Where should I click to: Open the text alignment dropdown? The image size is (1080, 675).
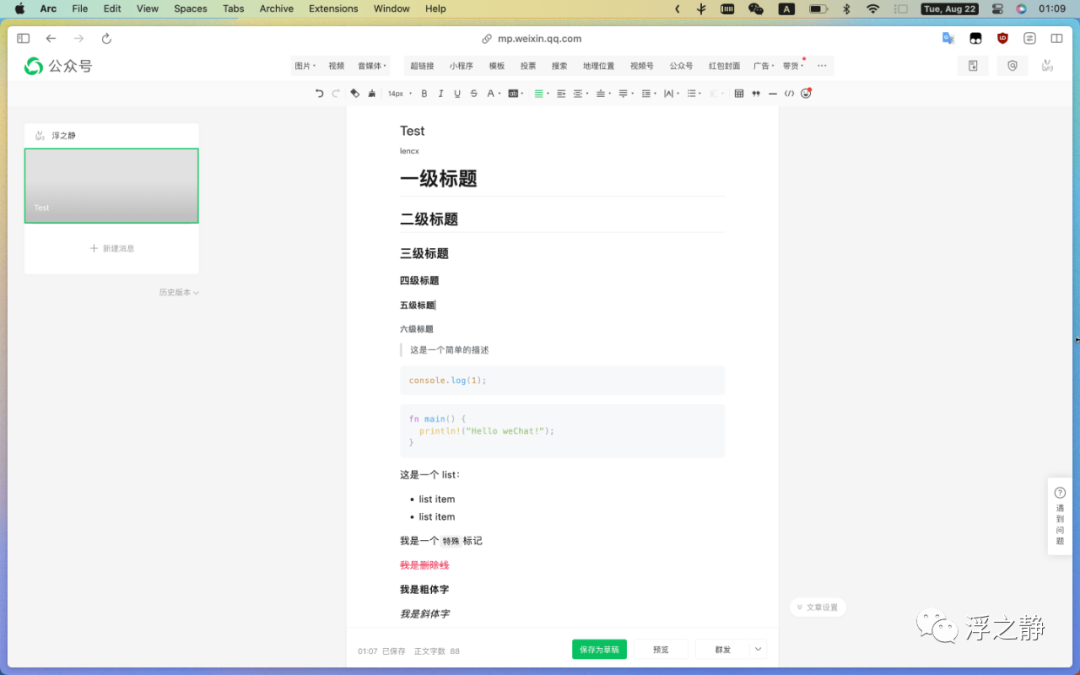coord(541,94)
